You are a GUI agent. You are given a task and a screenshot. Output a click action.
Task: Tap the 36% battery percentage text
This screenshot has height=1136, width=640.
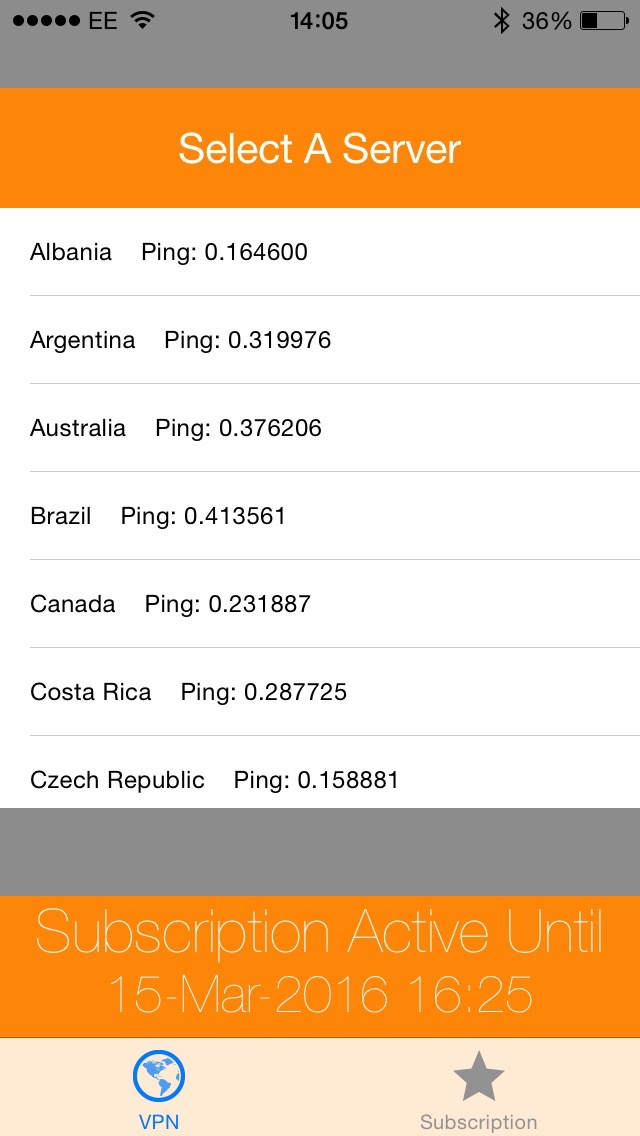(546, 21)
